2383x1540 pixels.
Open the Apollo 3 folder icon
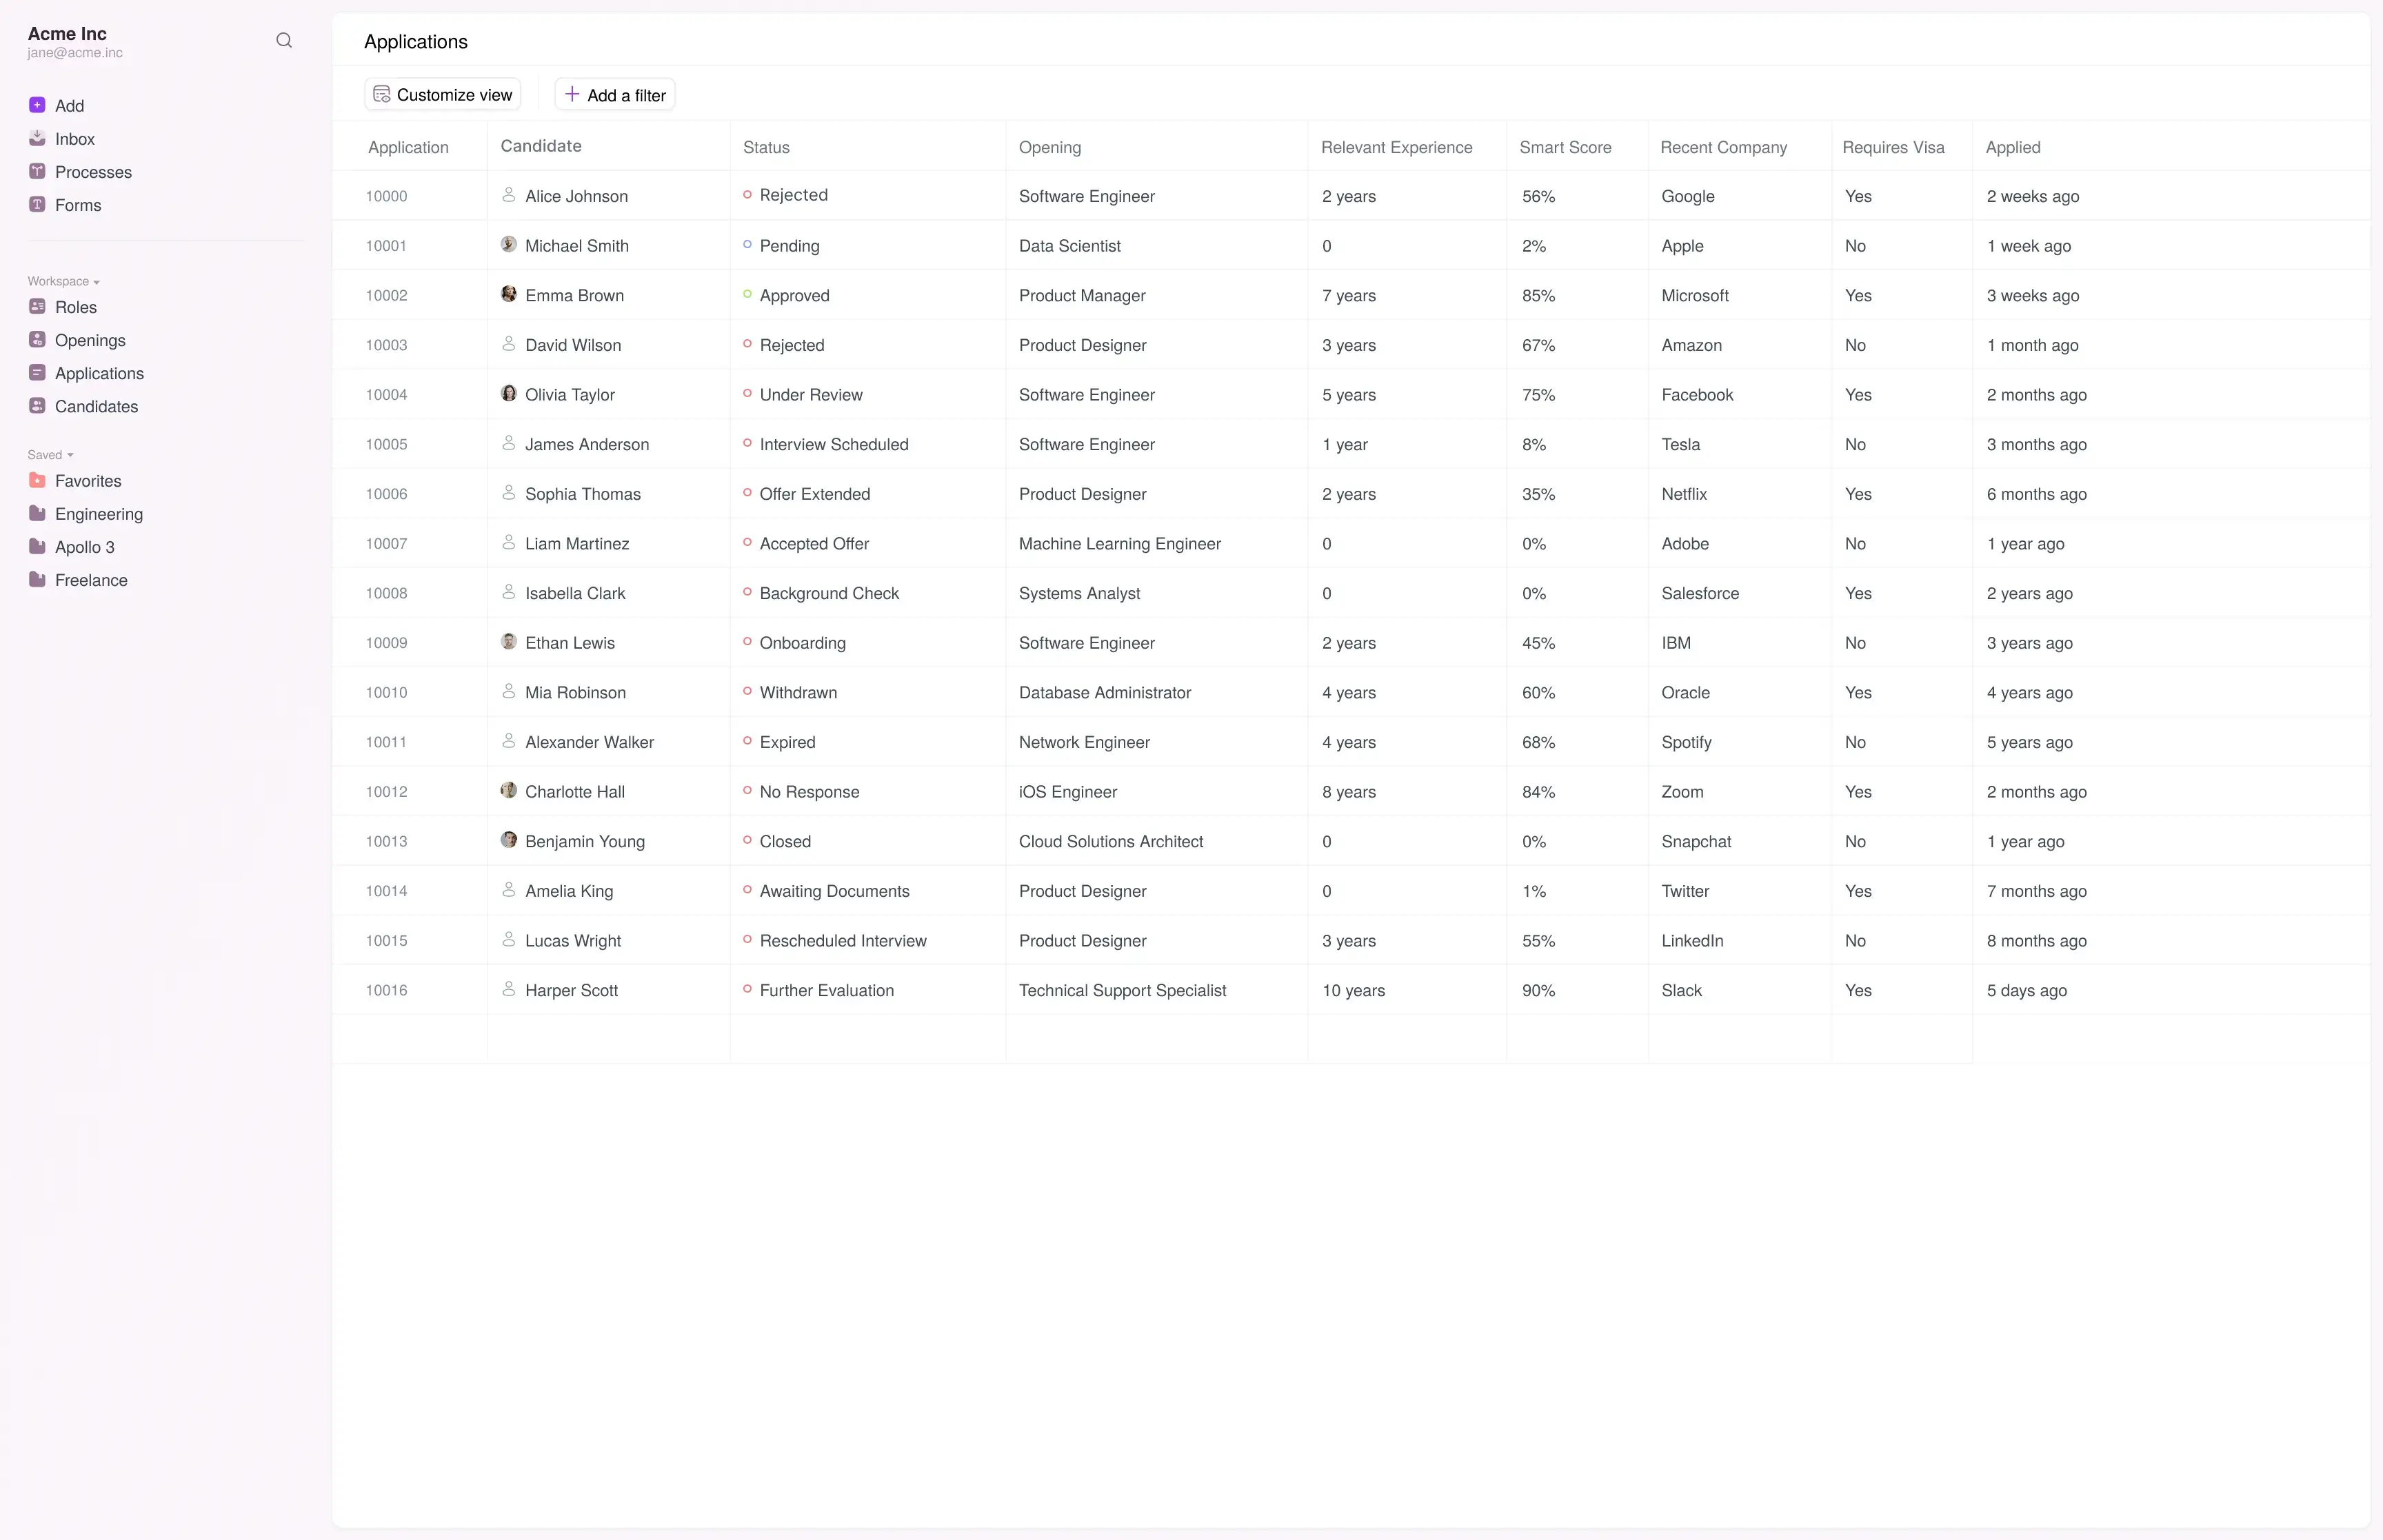(x=37, y=546)
